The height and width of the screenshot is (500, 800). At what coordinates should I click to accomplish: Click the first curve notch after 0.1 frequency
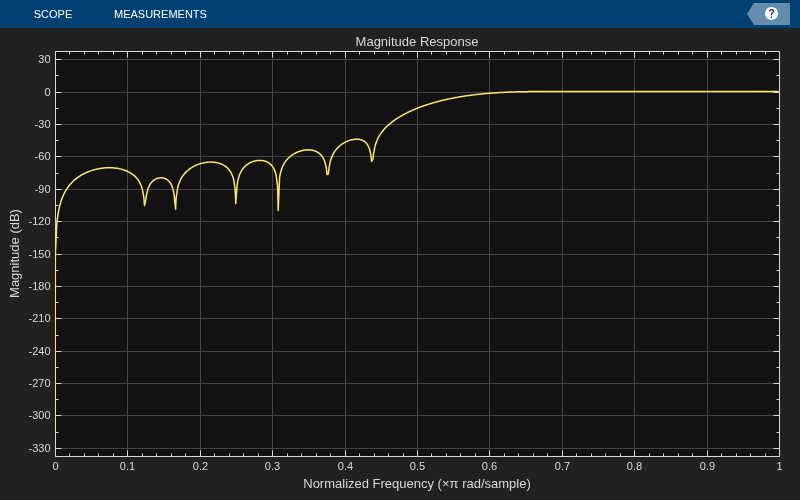click(145, 203)
